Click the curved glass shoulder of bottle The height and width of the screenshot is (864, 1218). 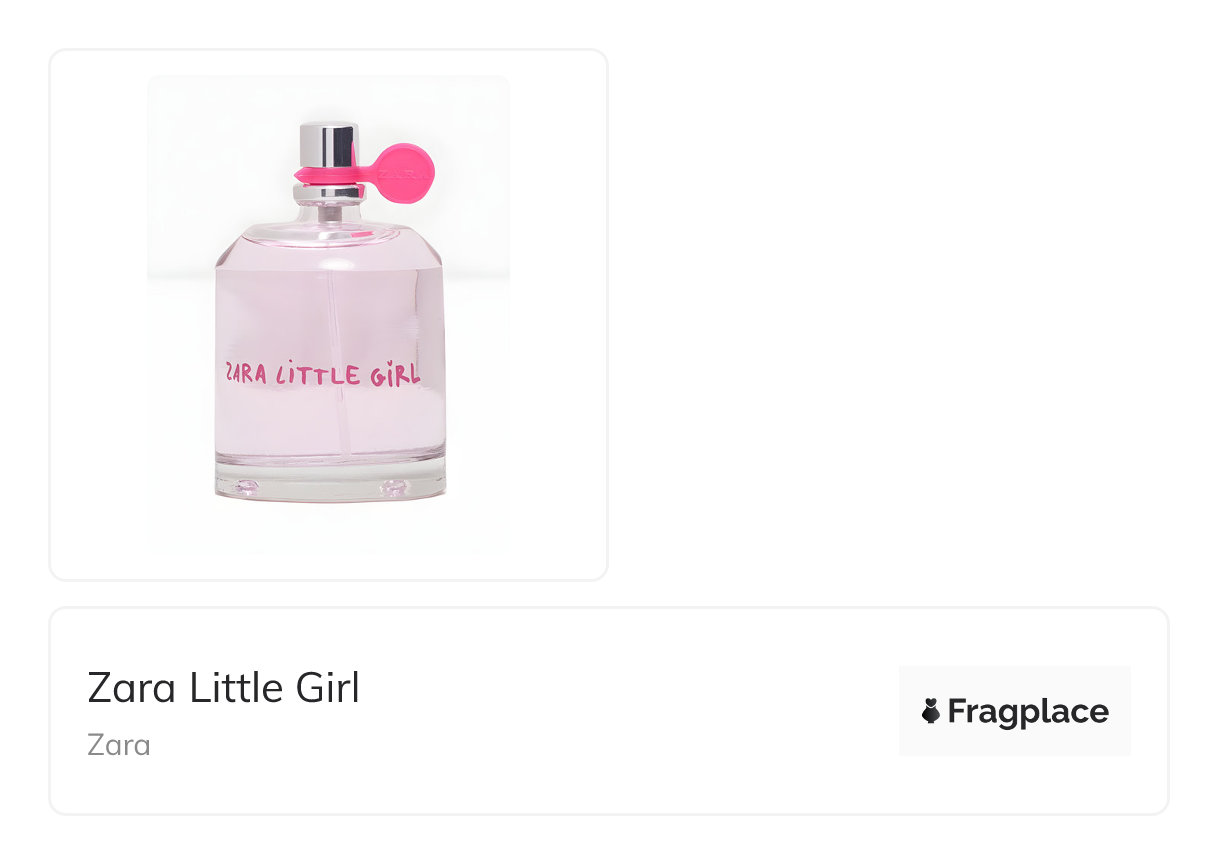click(329, 238)
